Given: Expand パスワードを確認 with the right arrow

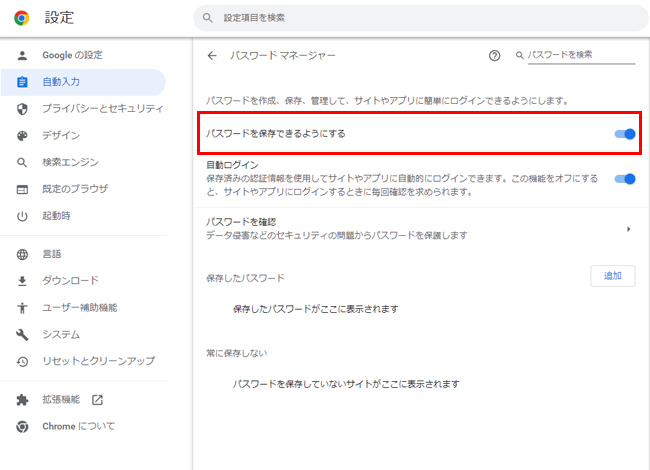Looking at the screenshot, I should [629, 229].
